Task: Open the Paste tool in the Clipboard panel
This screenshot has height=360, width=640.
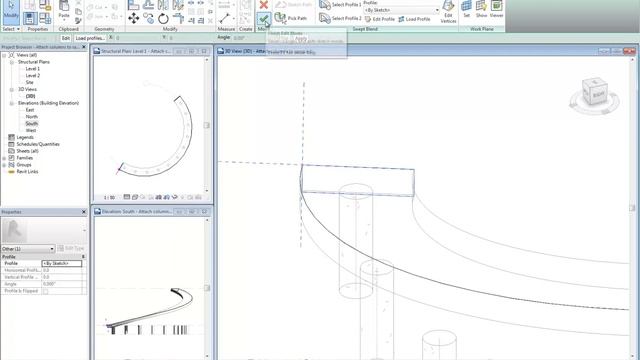Action: click(64, 10)
